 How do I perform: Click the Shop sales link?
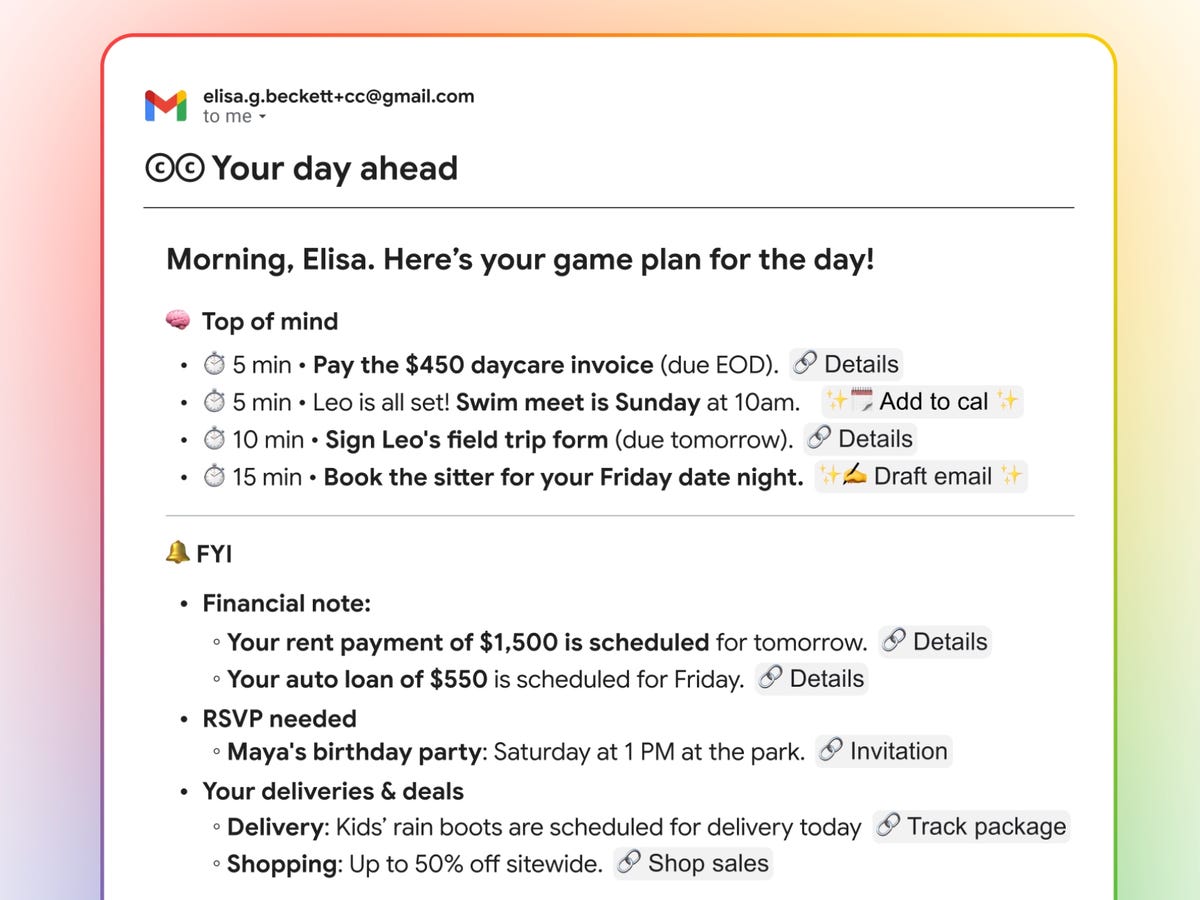[694, 863]
